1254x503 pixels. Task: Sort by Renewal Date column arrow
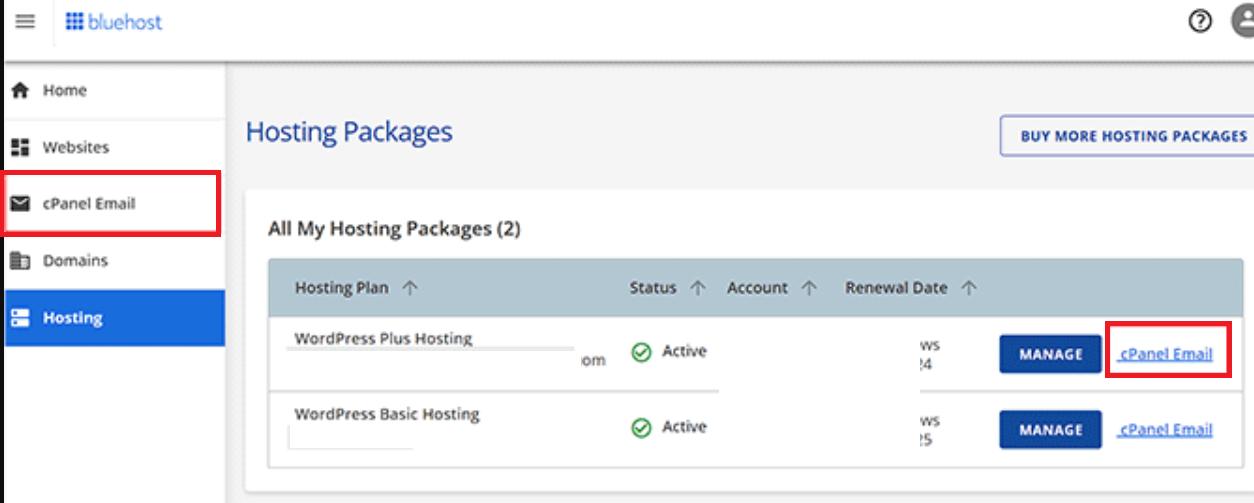(x=968, y=288)
